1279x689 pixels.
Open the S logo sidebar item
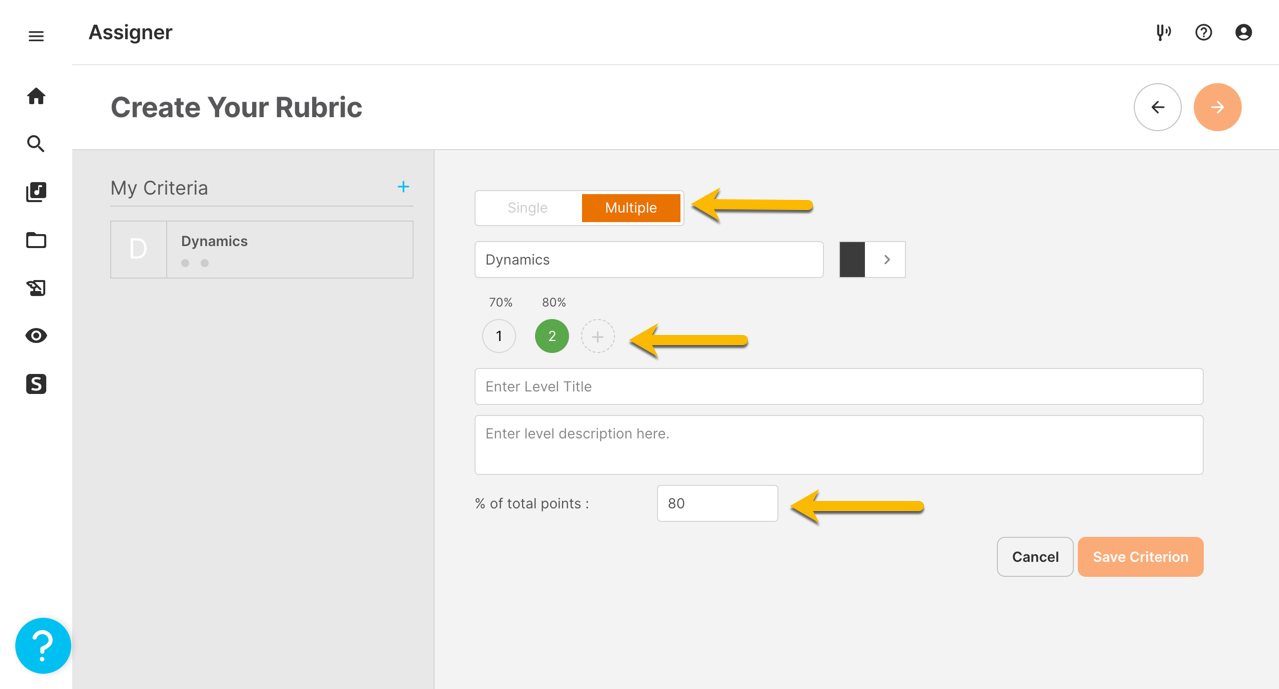(36, 384)
